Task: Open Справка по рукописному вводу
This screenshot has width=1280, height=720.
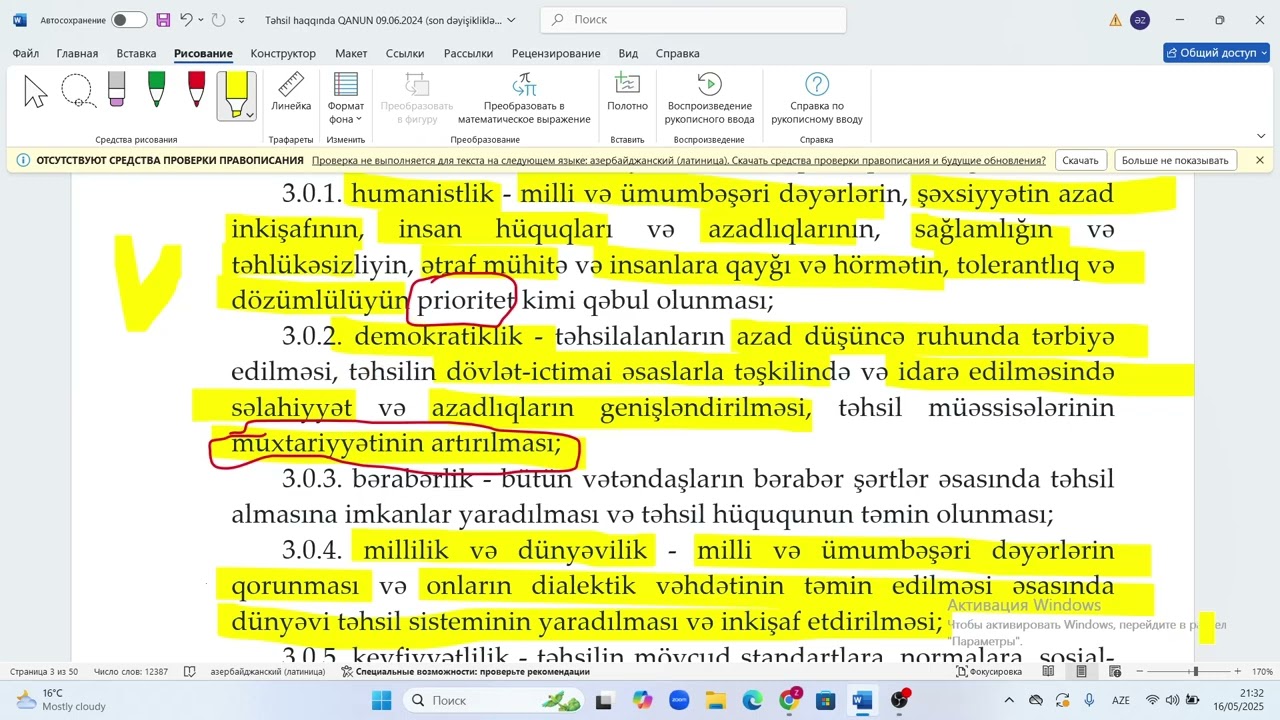Action: [x=817, y=98]
